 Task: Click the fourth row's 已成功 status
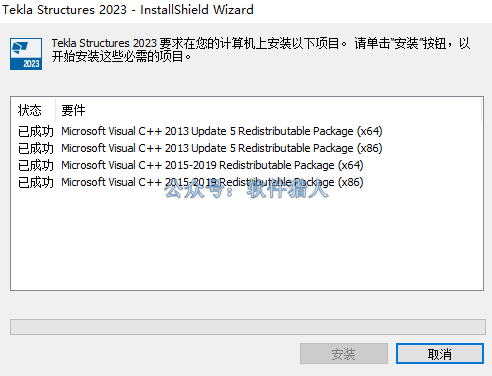click(36, 182)
